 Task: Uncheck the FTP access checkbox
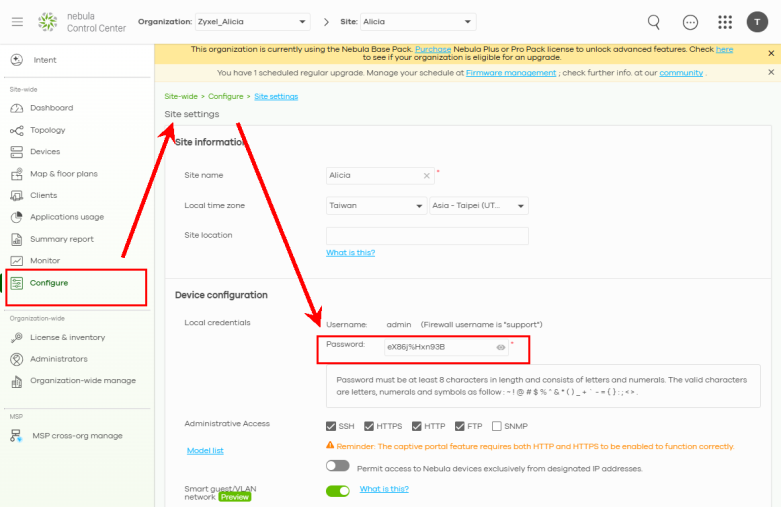(459, 426)
